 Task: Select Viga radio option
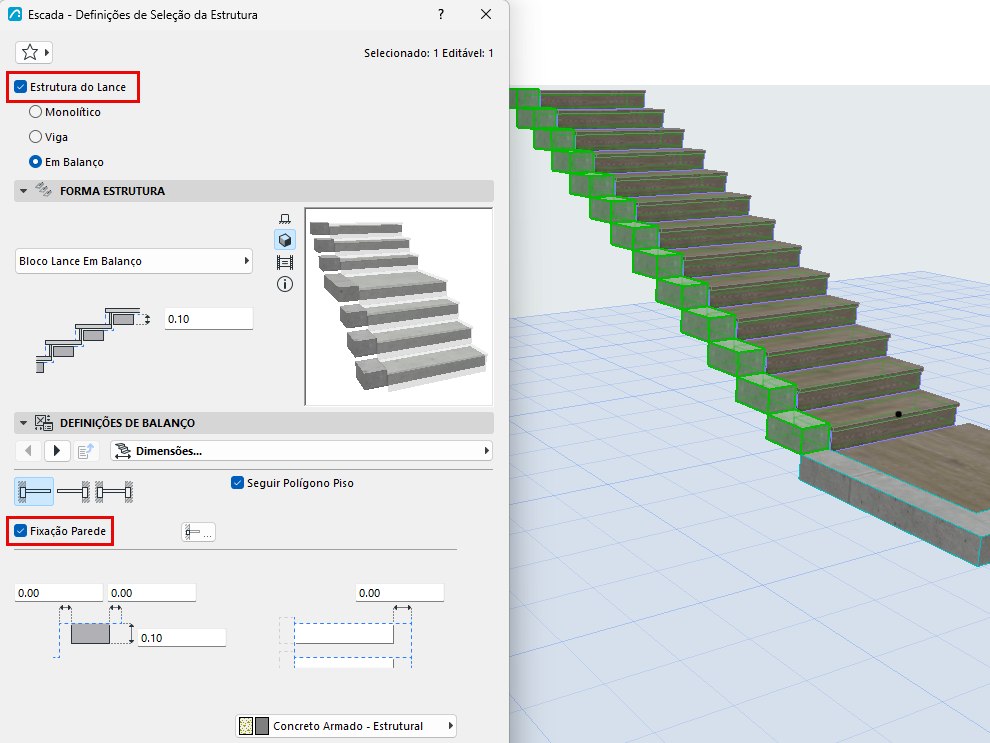(x=35, y=136)
